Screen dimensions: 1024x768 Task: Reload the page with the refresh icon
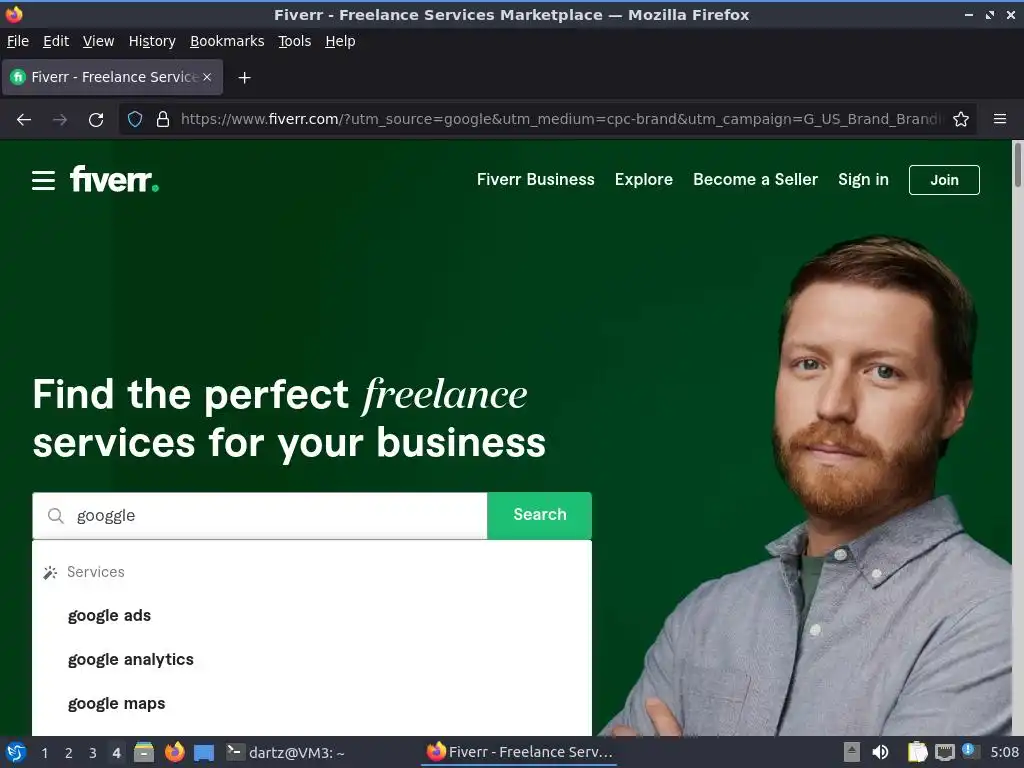[x=96, y=120]
